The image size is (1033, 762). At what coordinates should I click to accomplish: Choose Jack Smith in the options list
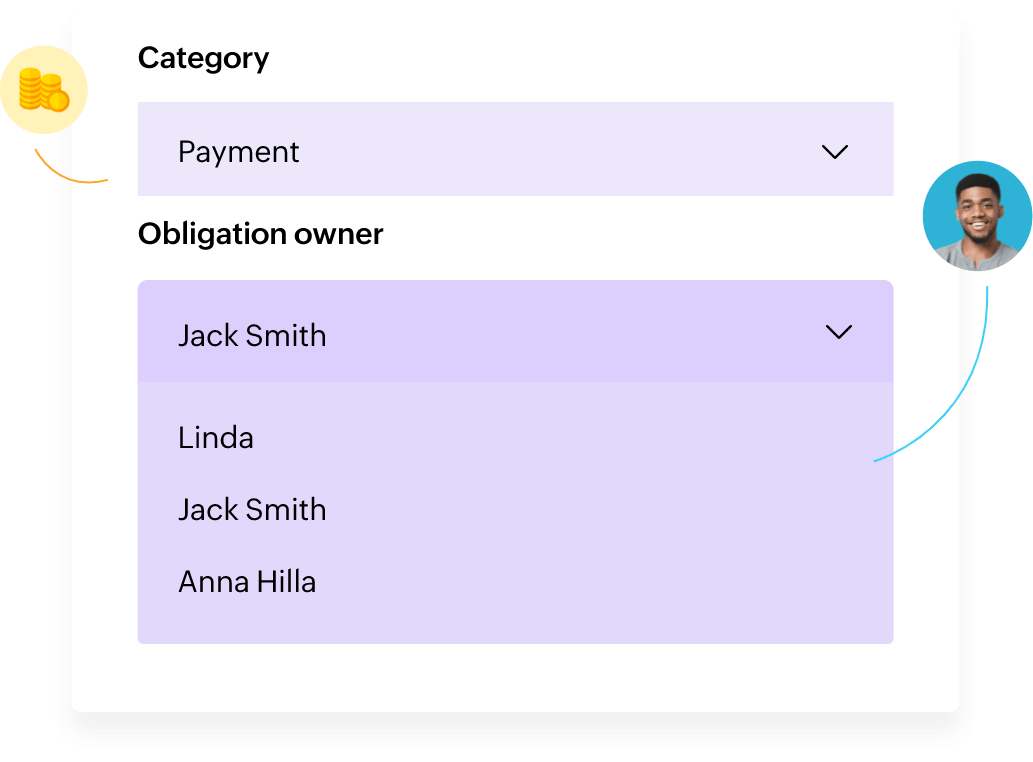[252, 510]
